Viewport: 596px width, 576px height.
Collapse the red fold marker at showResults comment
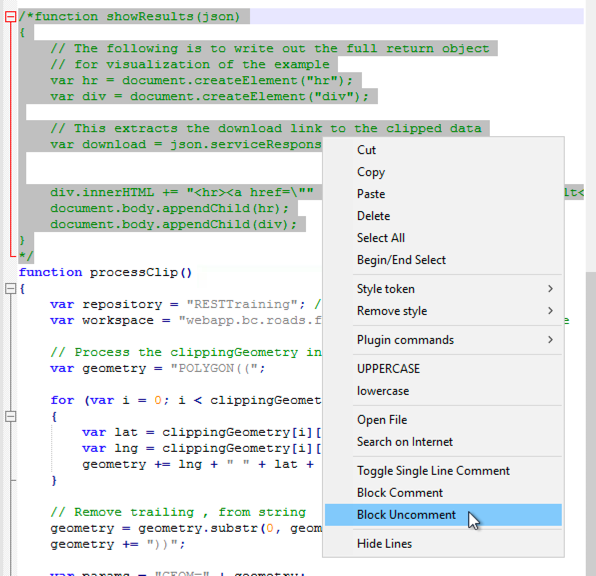tap(11, 16)
